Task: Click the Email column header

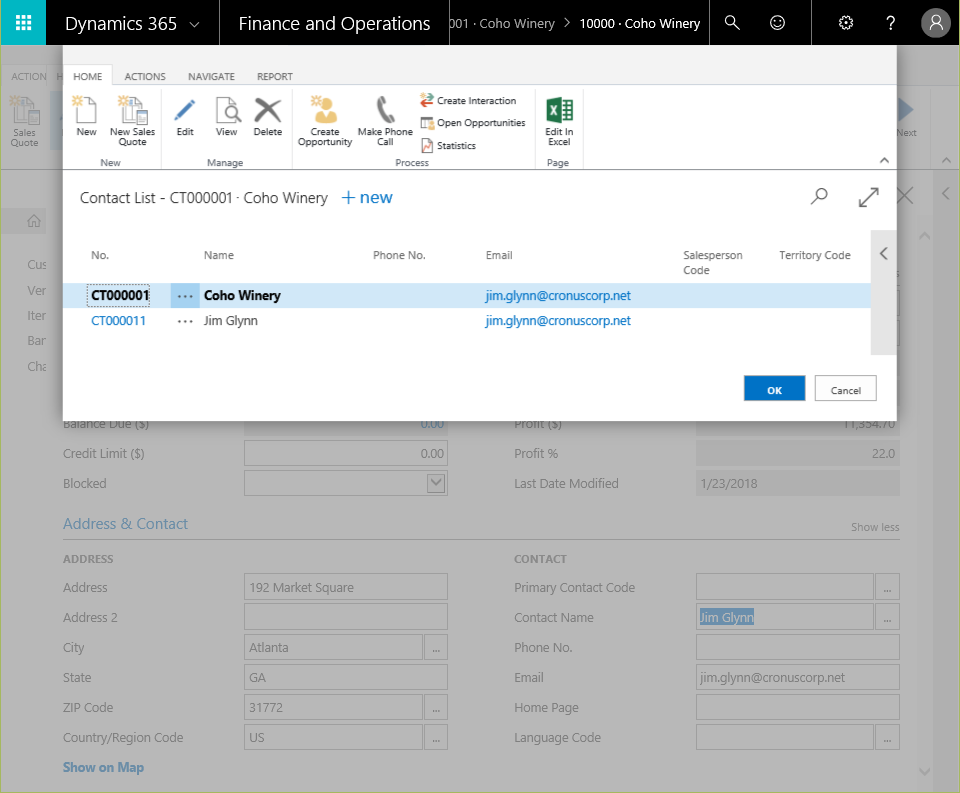Action: point(499,255)
